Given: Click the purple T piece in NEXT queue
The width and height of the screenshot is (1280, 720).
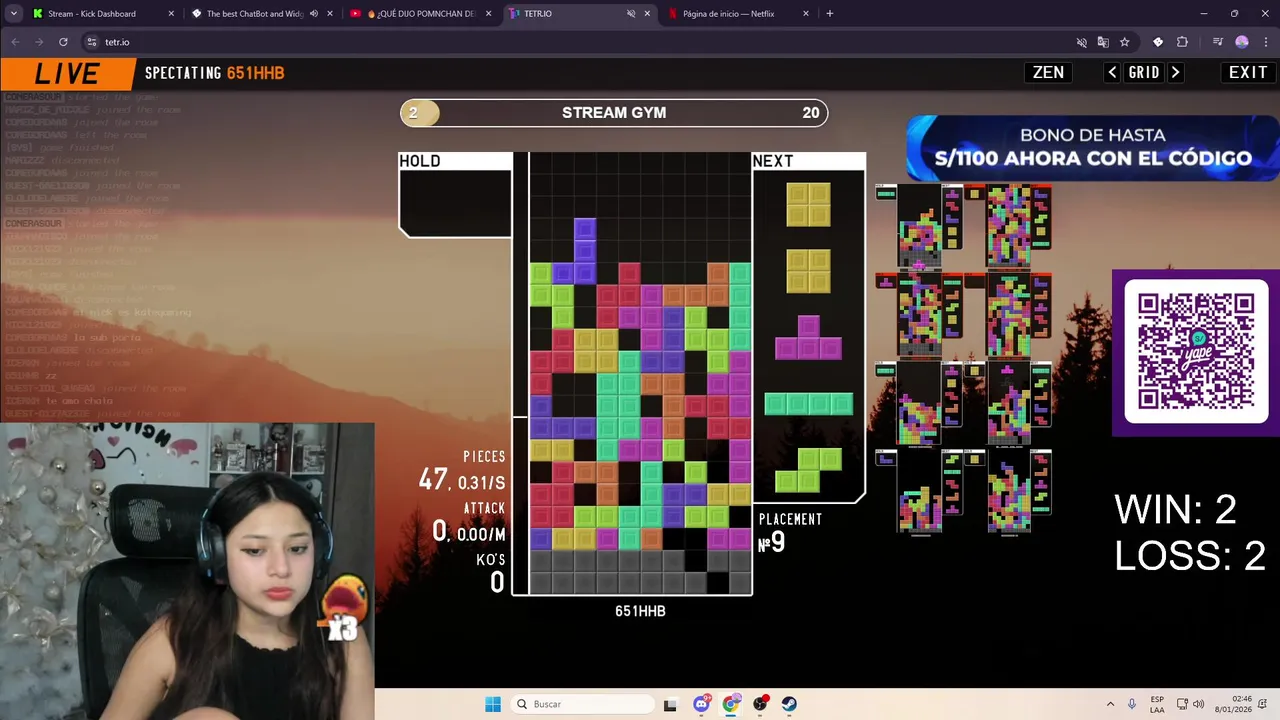Looking at the screenshot, I should click(808, 337).
